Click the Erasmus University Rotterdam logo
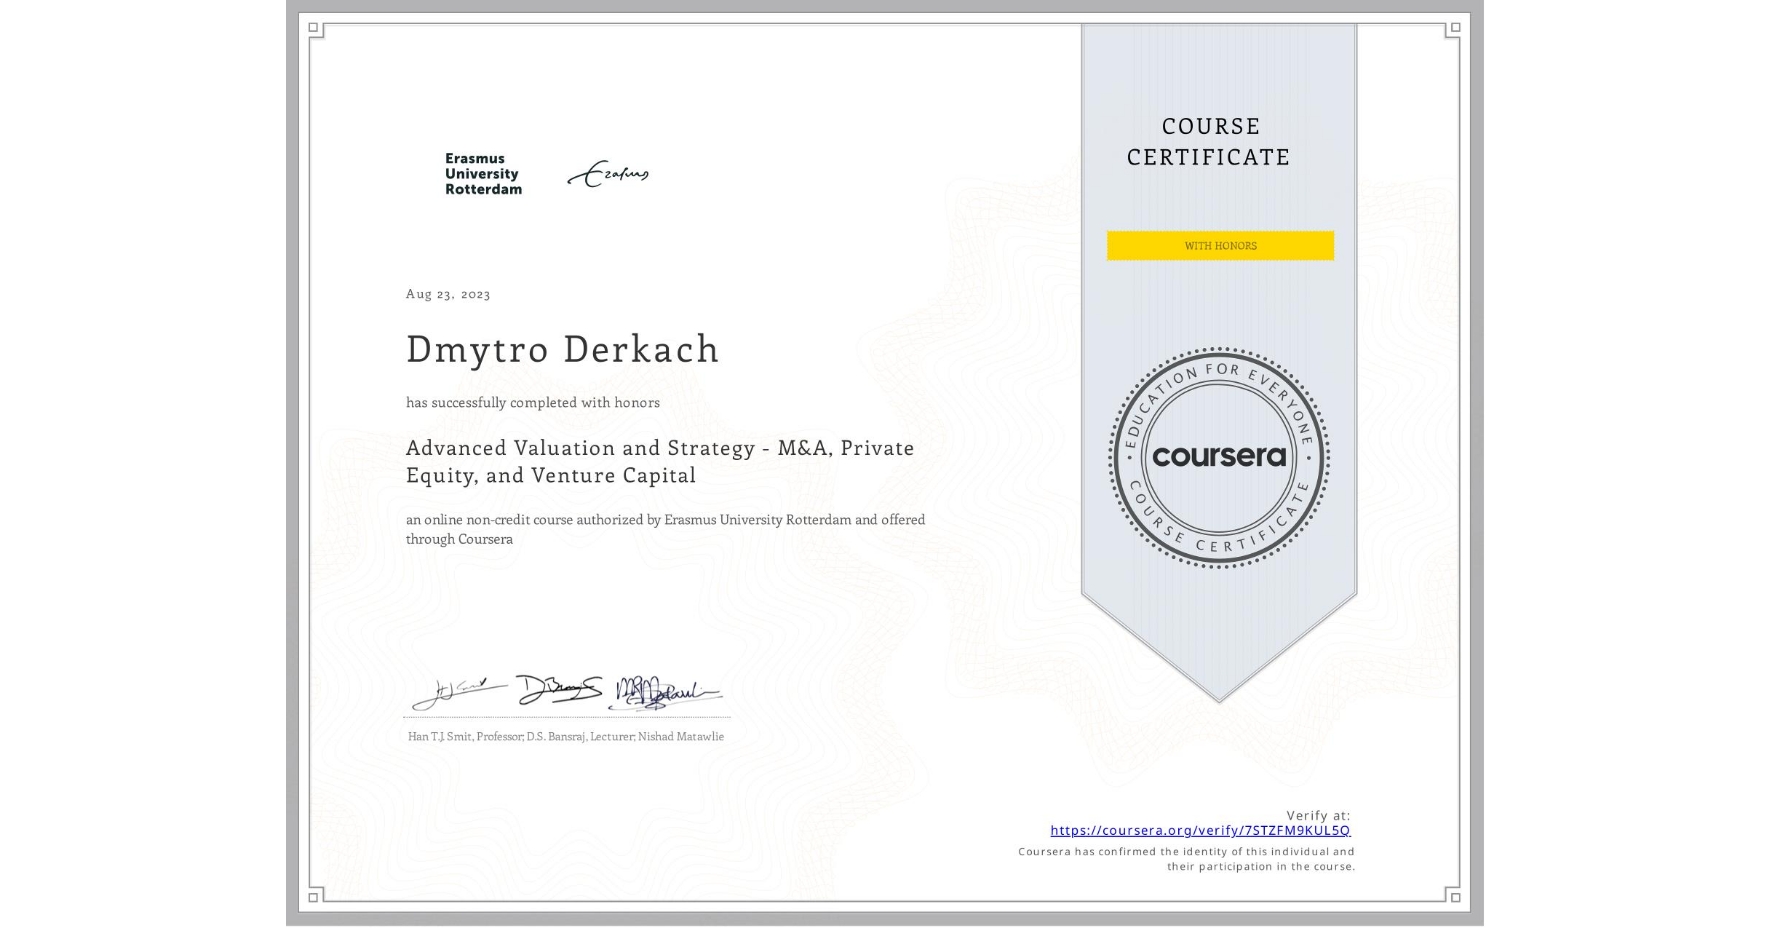 (x=481, y=174)
